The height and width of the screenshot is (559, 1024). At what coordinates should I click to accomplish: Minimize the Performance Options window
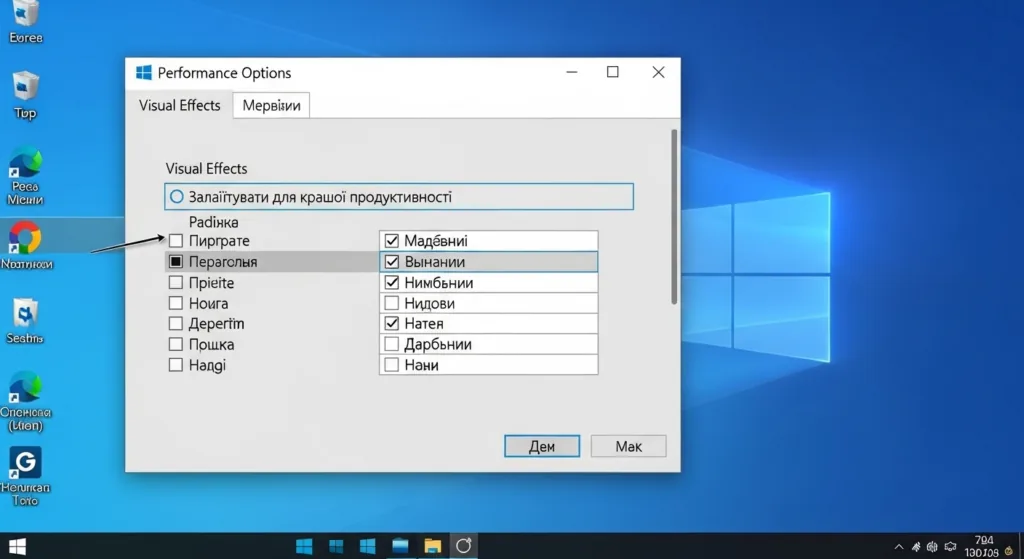coord(572,72)
